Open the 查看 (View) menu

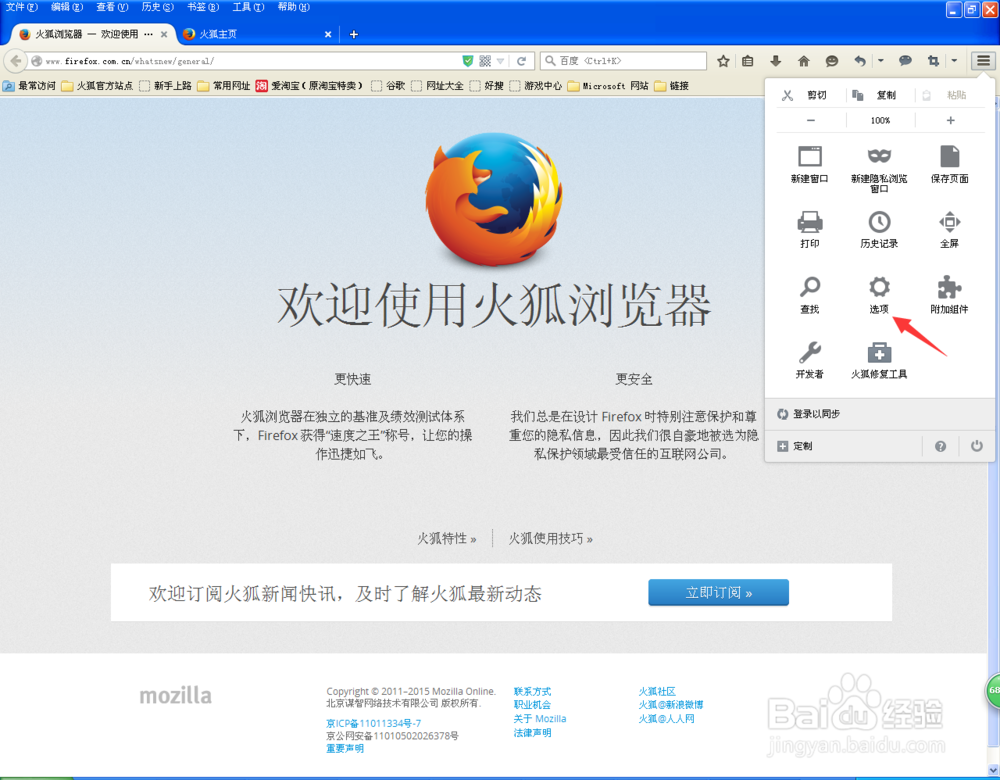click(x=112, y=7)
